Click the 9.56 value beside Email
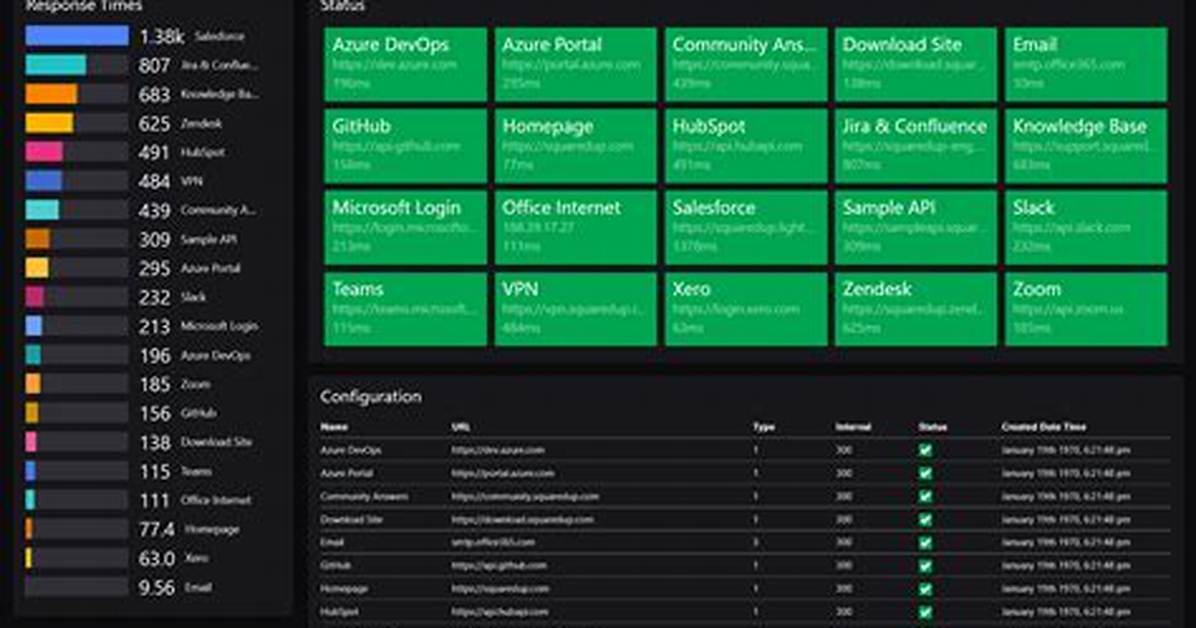 pos(157,587)
